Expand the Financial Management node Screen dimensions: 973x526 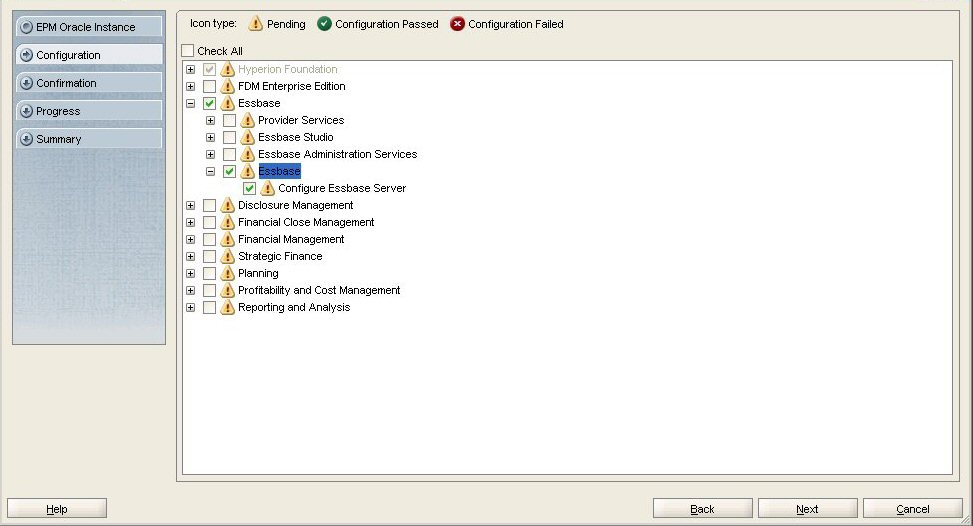coord(191,239)
